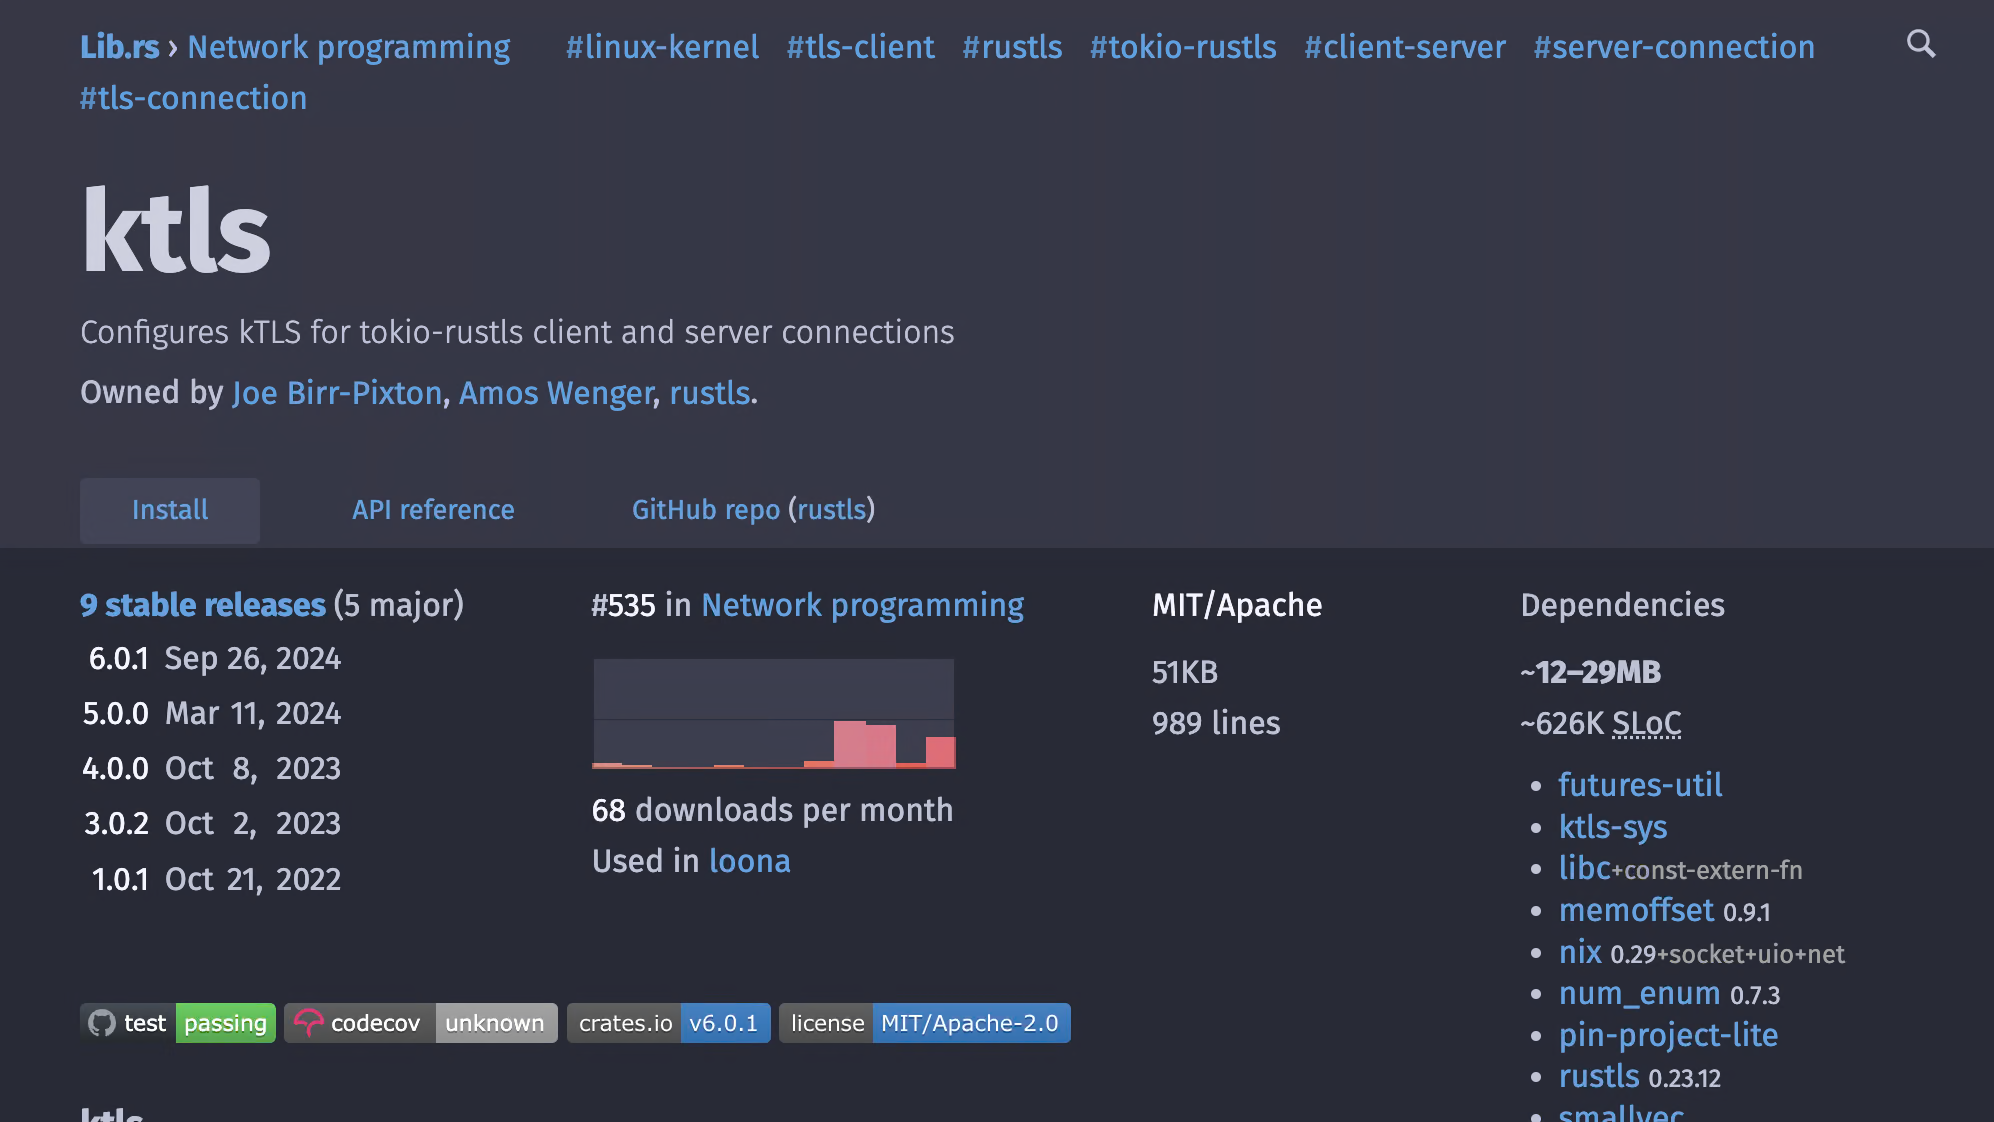Open search with the magnifier icon

tap(1920, 45)
